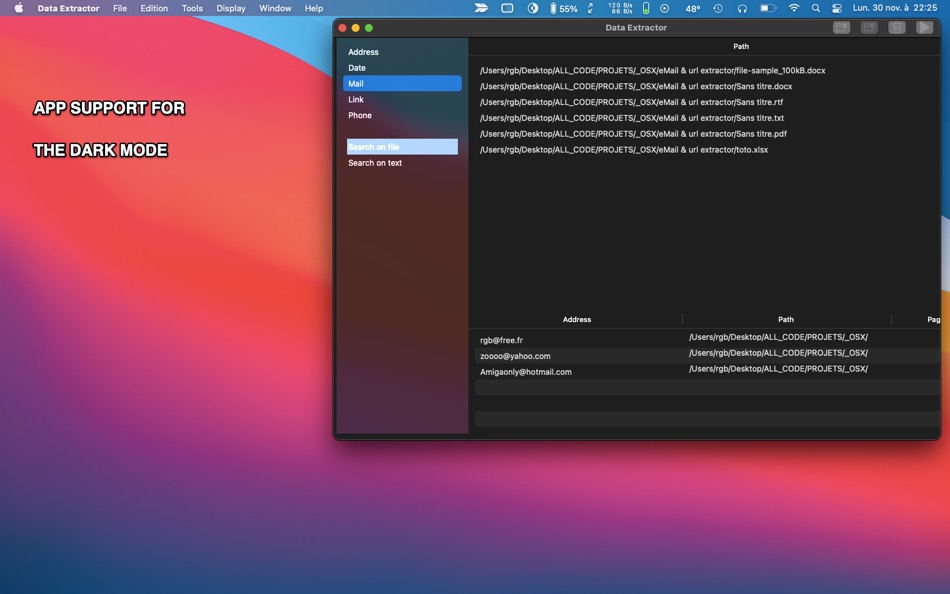Click the 55% battery indicator in the menu bar
The width and height of the screenshot is (950, 594).
[x=563, y=8]
